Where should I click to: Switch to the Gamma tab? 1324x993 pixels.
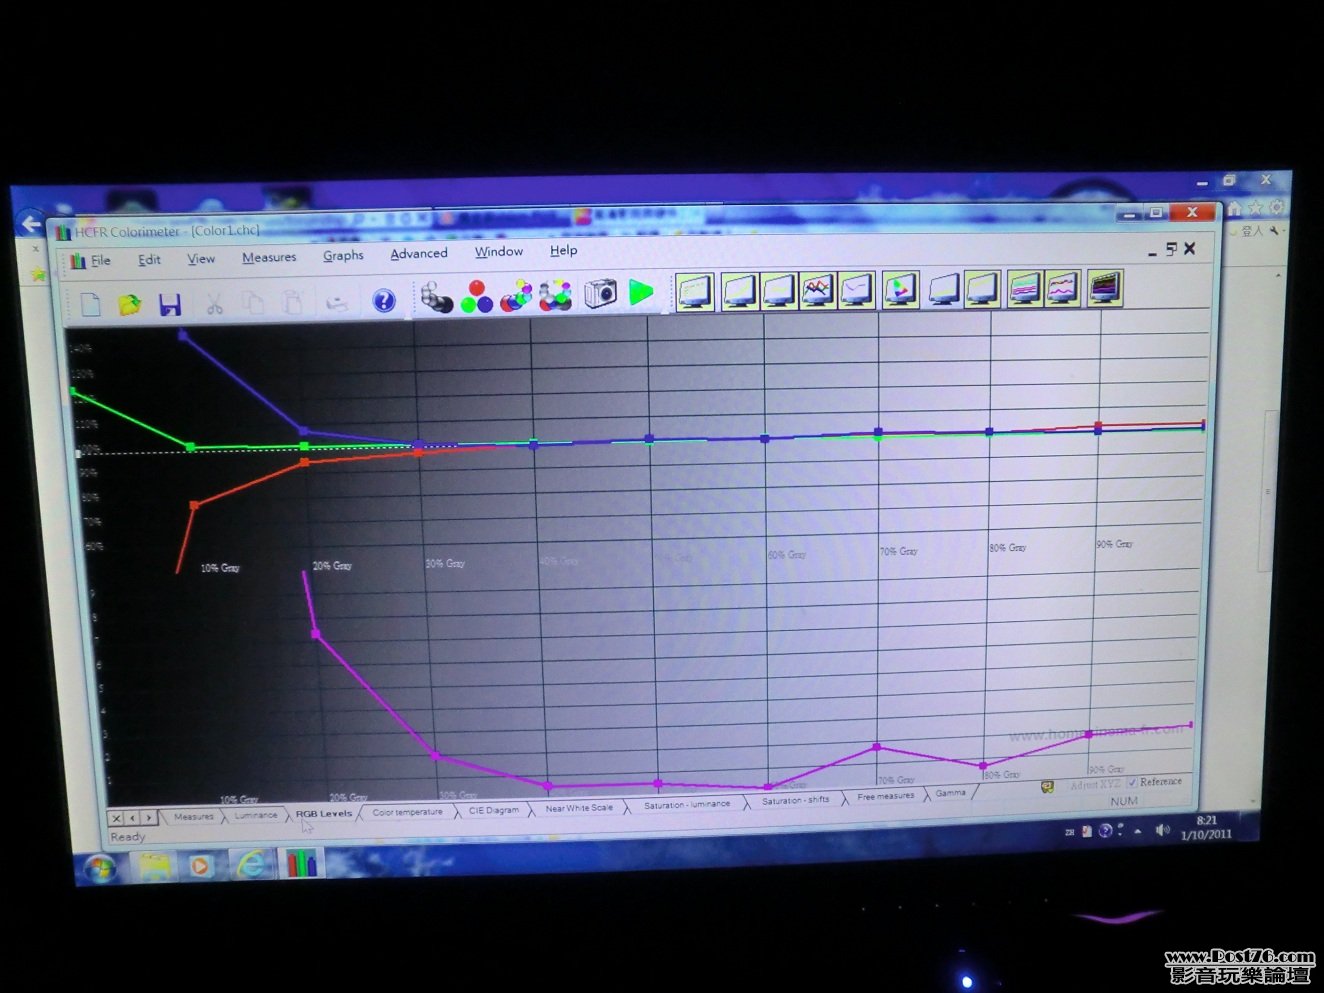pyautogui.click(x=951, y=793)
